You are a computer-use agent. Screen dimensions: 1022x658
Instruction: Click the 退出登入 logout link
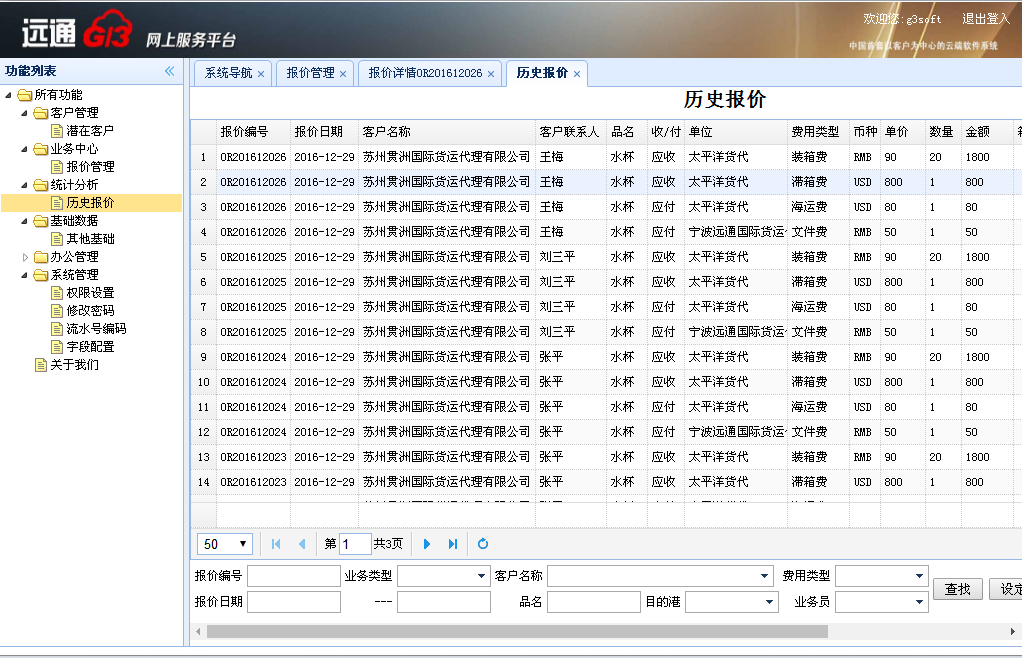[x=986, y=19]
